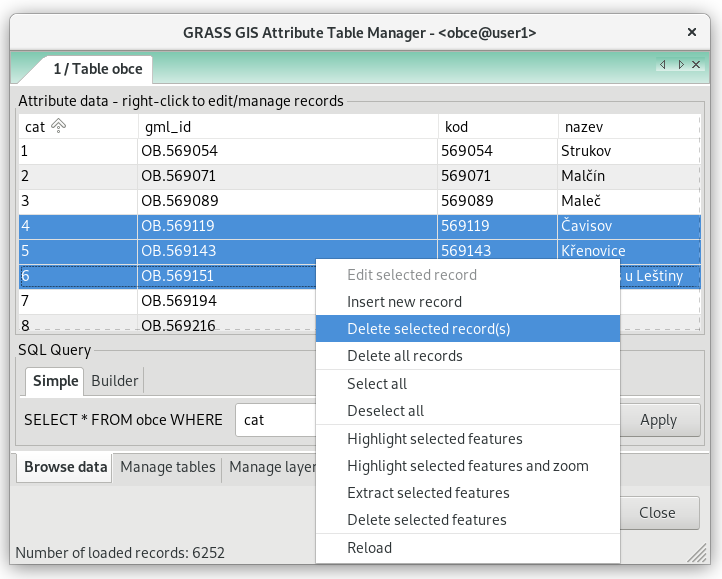Close the Table obce tab page
This screenshot has width=722, height=579.
tap(696, 64)
